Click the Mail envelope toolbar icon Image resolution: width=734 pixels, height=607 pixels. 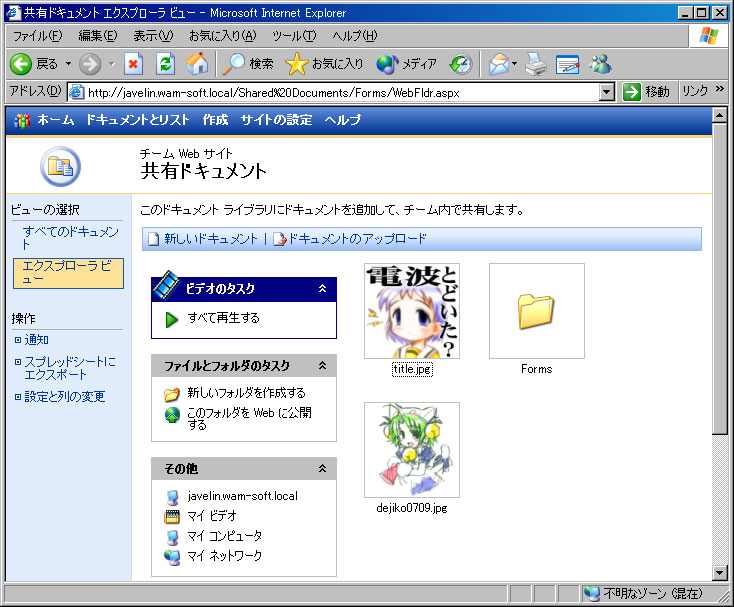499,64
